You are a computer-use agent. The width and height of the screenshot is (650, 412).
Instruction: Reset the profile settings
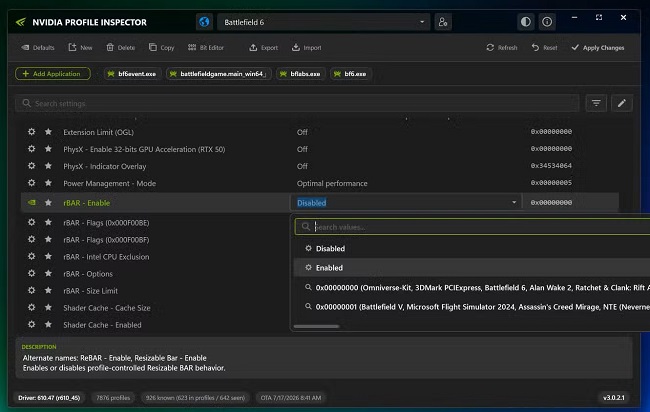(x=544, y=48)
